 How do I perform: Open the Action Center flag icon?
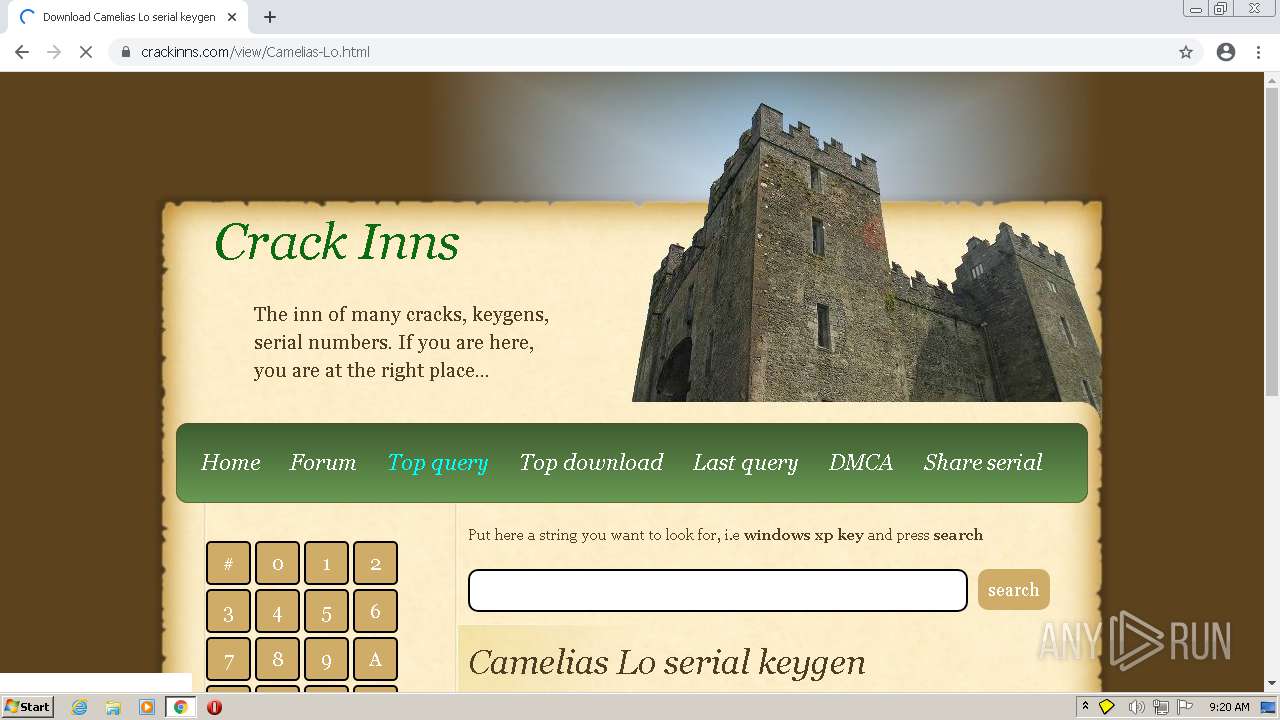[1185, 707]
